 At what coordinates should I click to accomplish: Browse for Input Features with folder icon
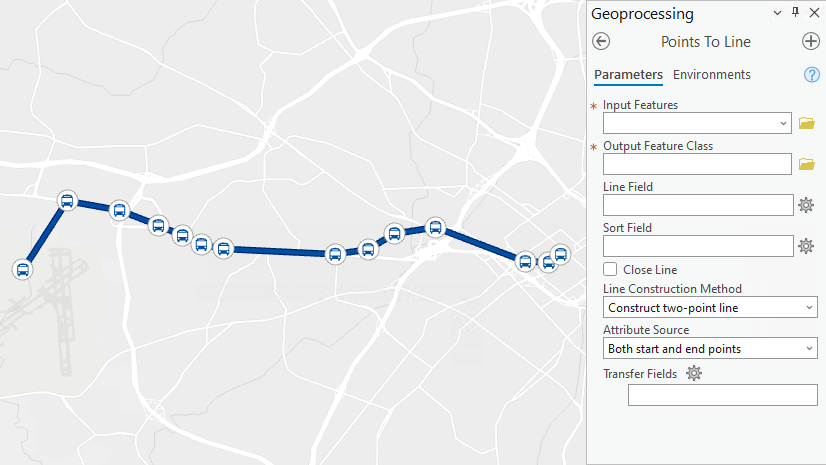(x=807, y=123)
